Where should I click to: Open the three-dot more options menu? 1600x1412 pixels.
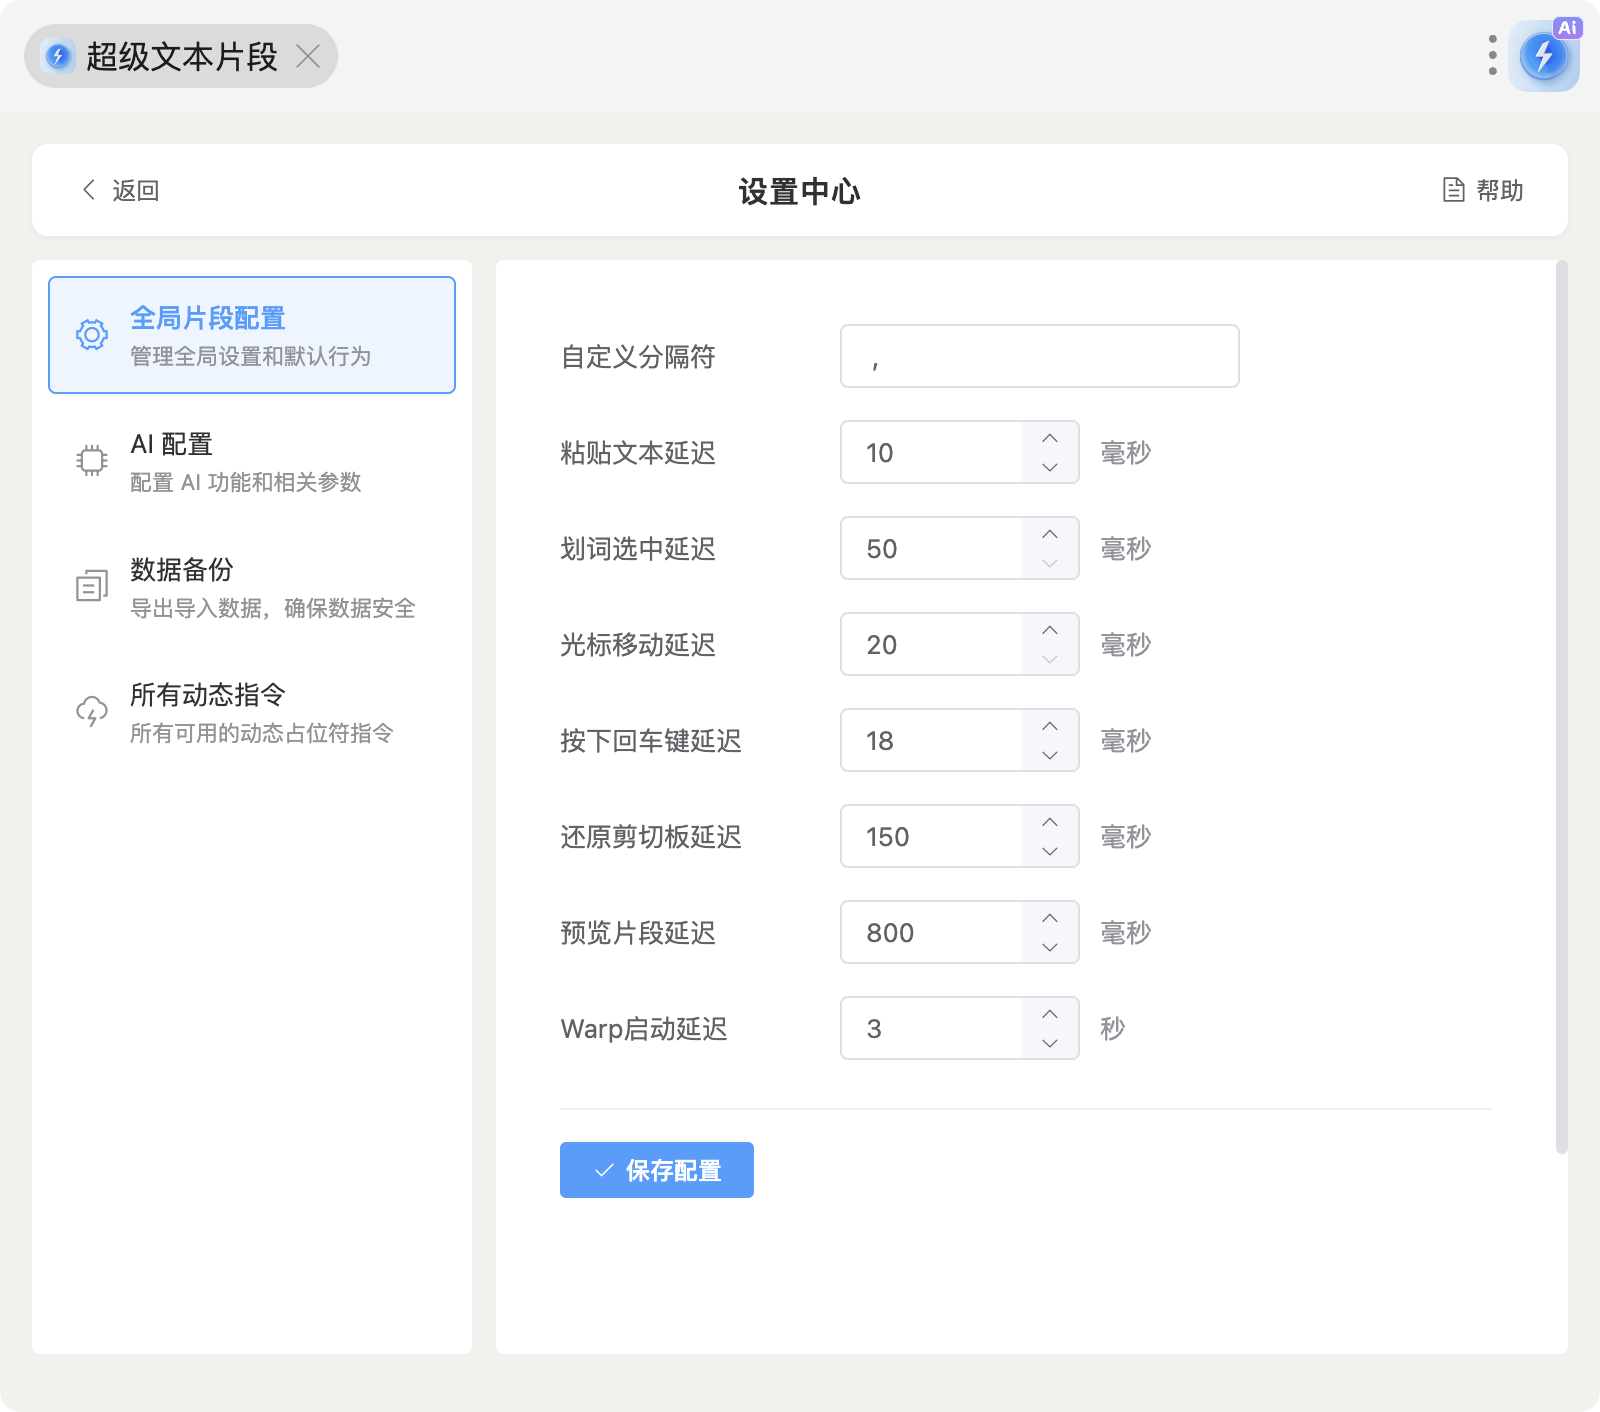(1492, 56)
